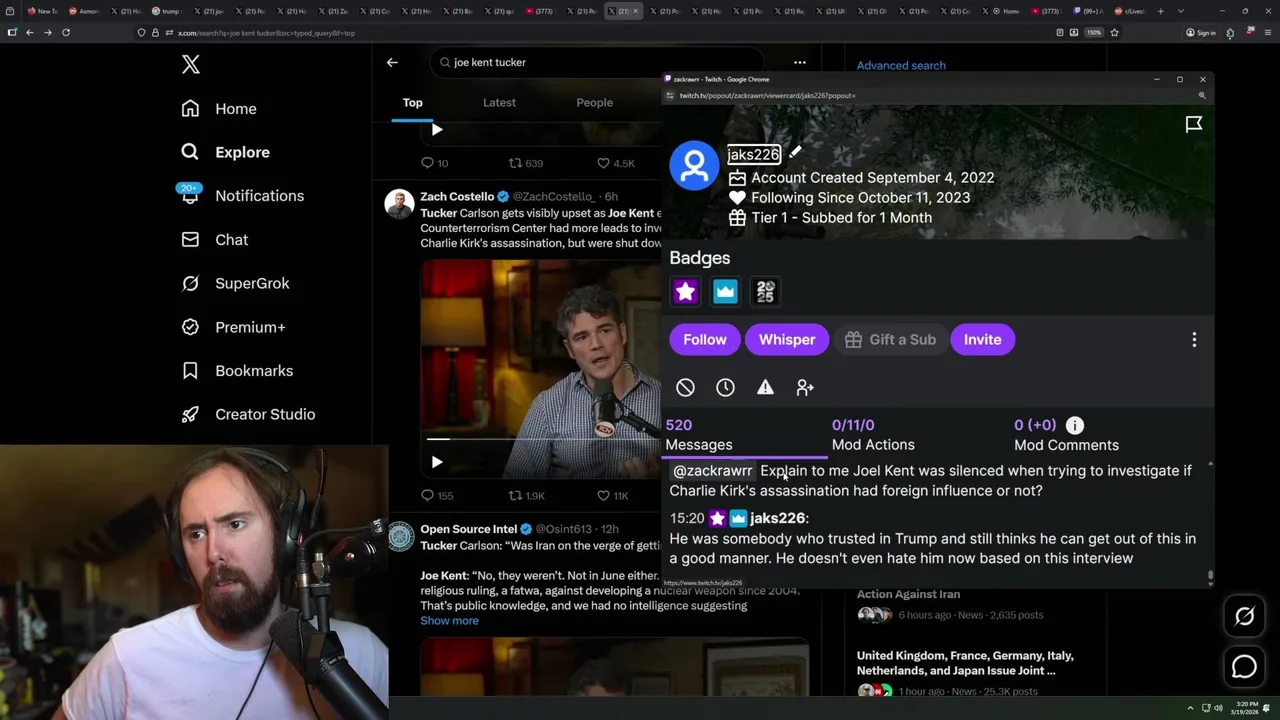Viewport: 1280px width, 720px height.
Task: Click the 2025 badge
Action: click(765, 291)
